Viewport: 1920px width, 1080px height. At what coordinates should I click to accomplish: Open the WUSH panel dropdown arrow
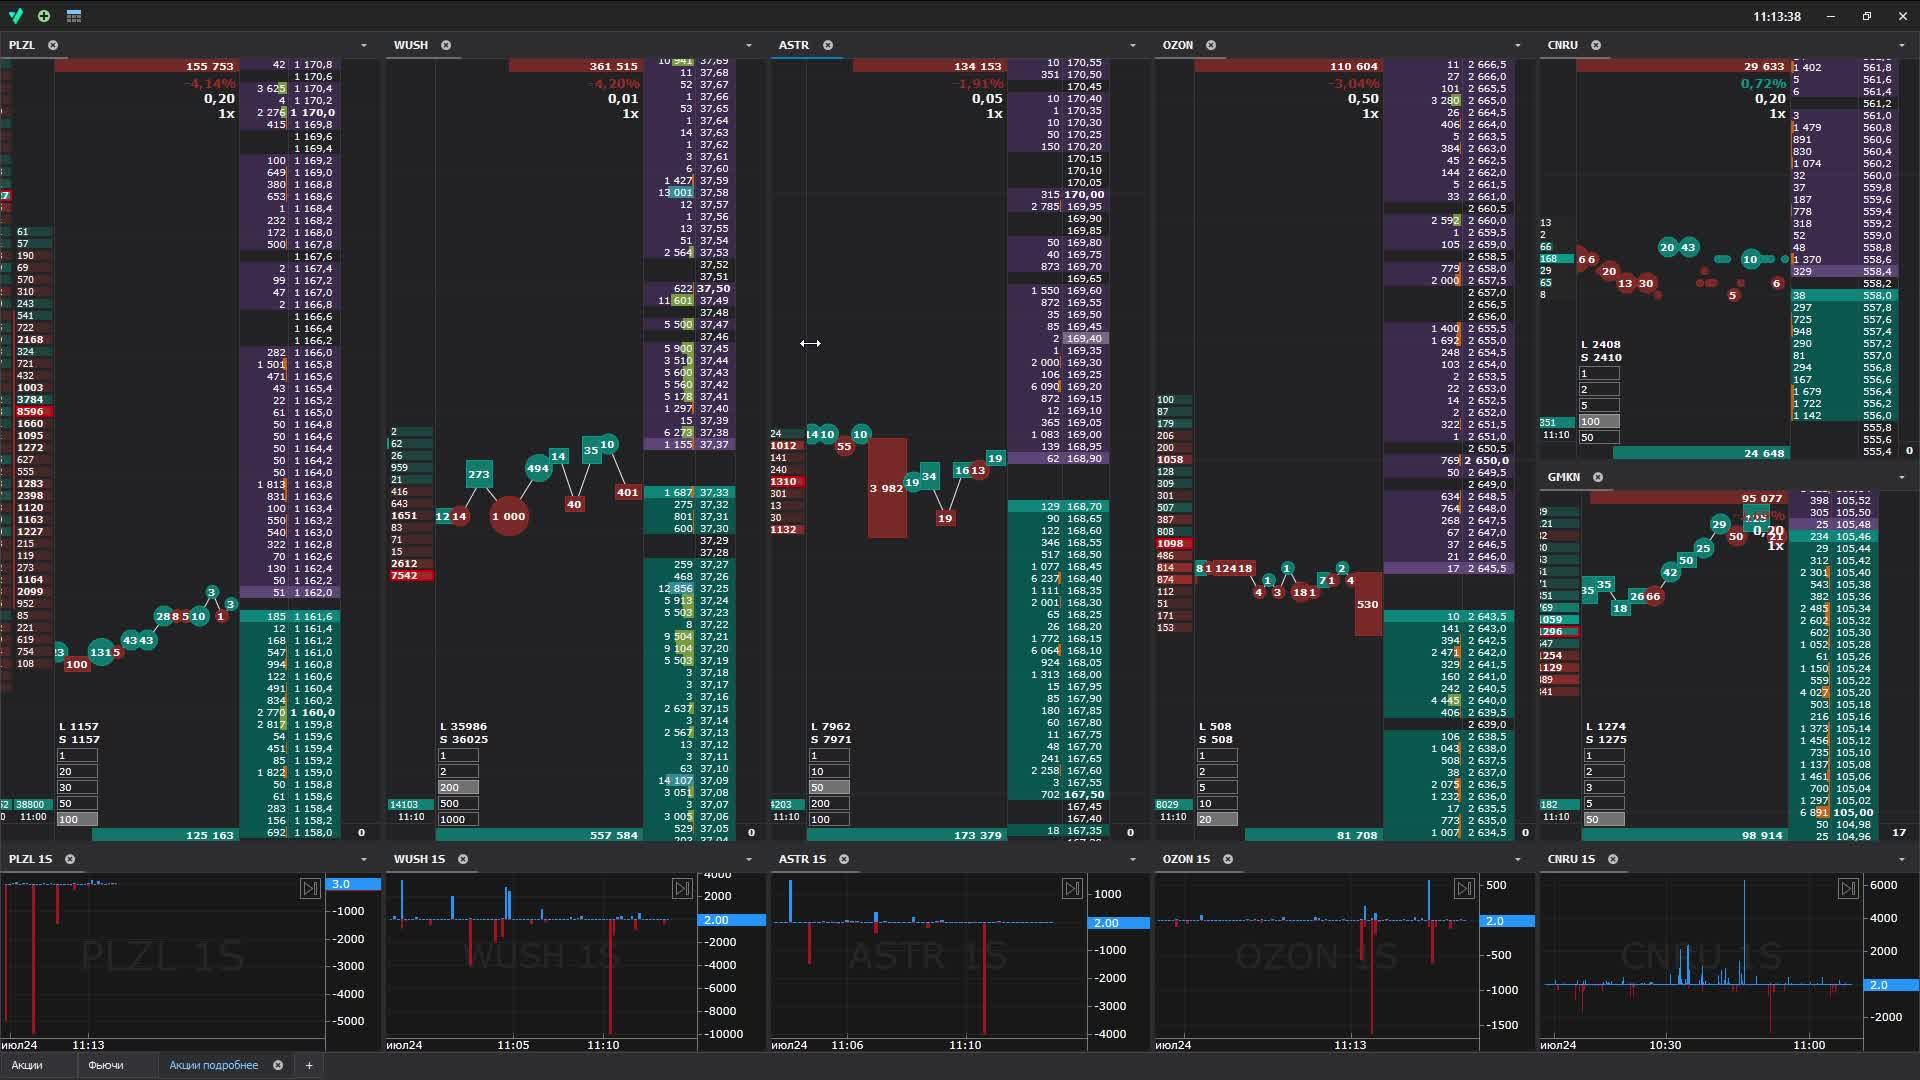tap(748, 45)
